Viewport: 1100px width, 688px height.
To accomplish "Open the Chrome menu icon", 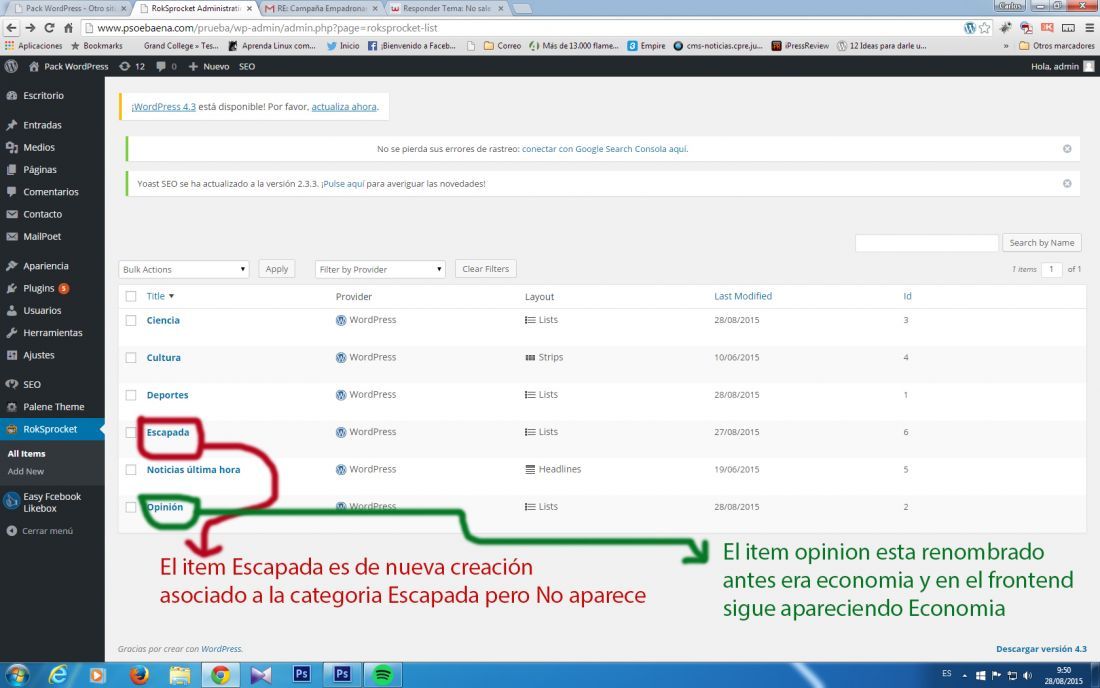I will point(1089,28).
